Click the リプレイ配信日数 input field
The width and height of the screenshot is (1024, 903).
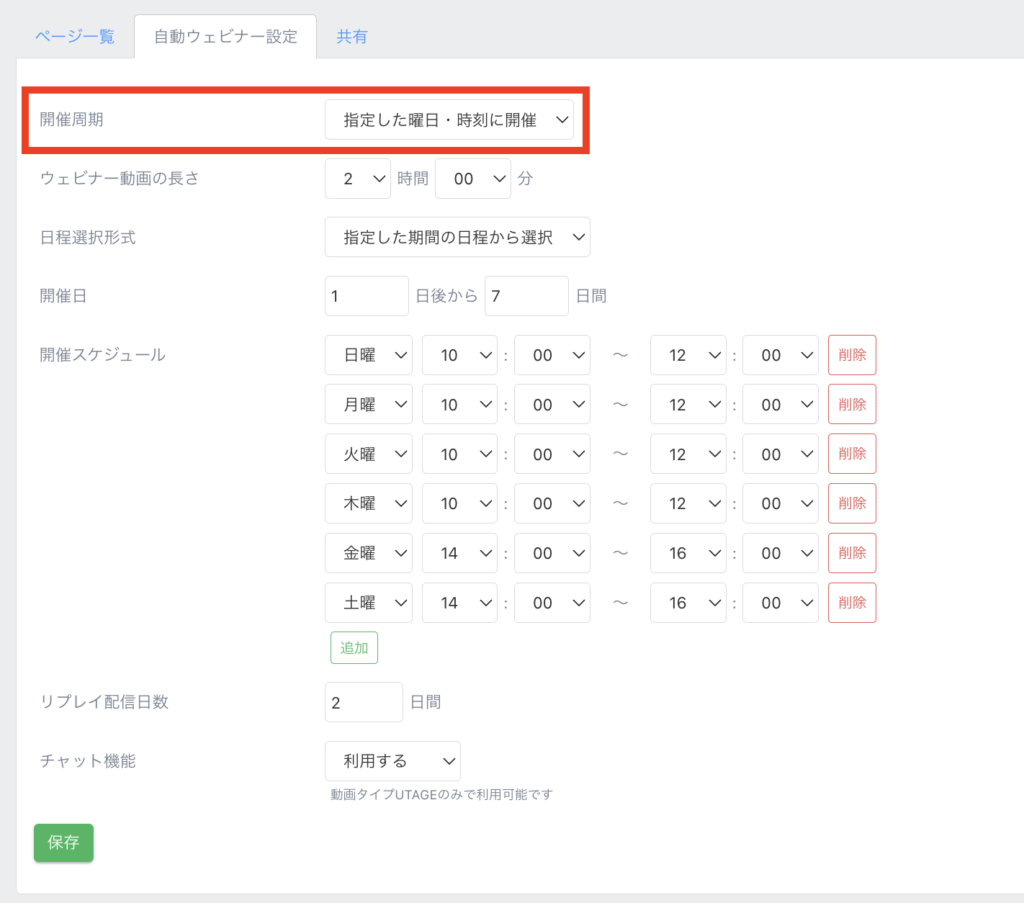tap(363, 702)
